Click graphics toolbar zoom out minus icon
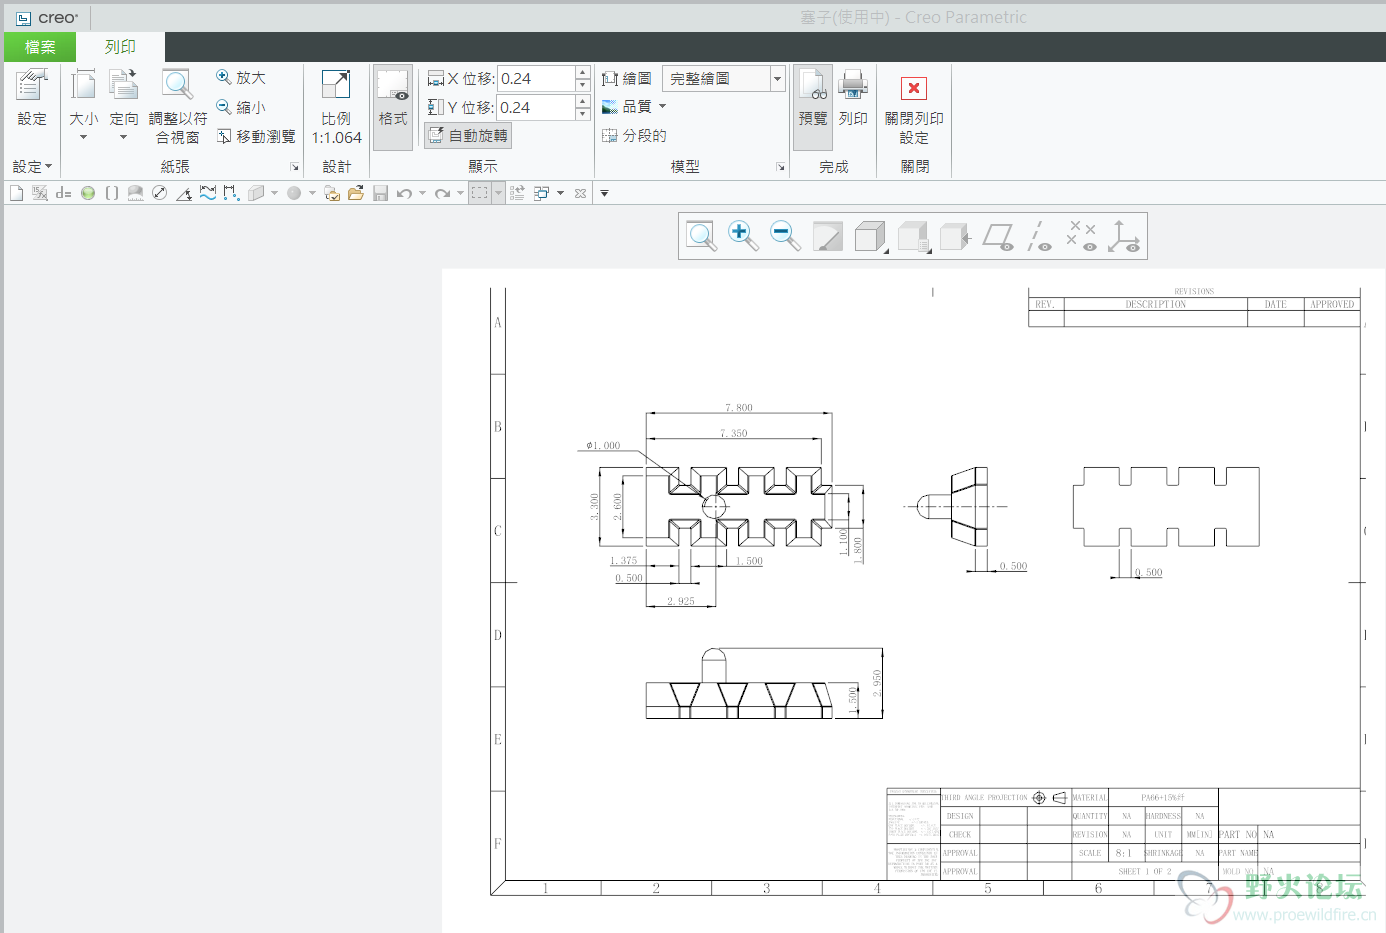This screenshot has width=1386, height=933. (785, 236)
